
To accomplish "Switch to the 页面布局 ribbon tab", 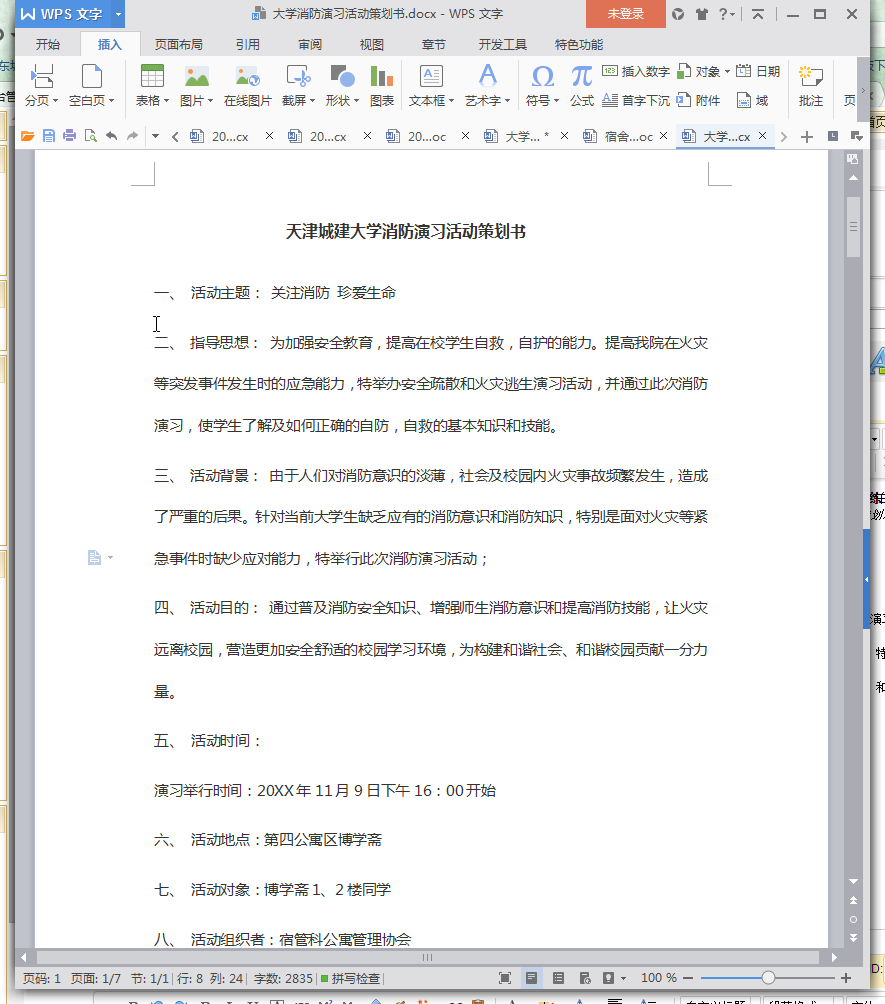I will tap(179, 44).
